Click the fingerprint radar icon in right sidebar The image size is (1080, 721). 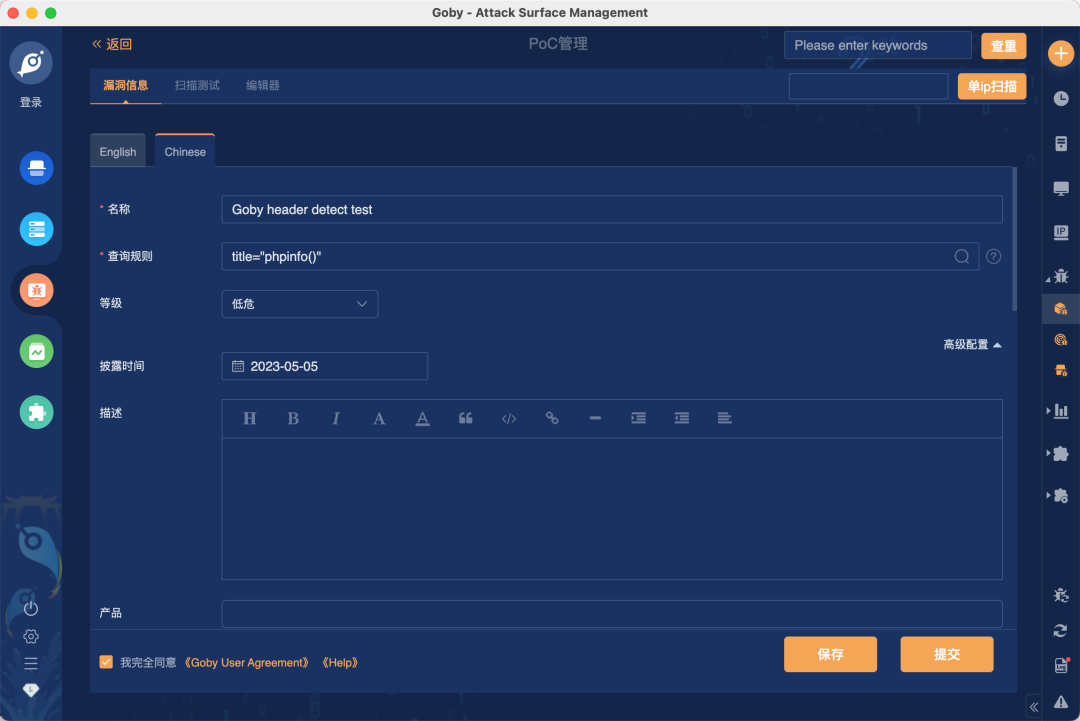pos(1061,339)
